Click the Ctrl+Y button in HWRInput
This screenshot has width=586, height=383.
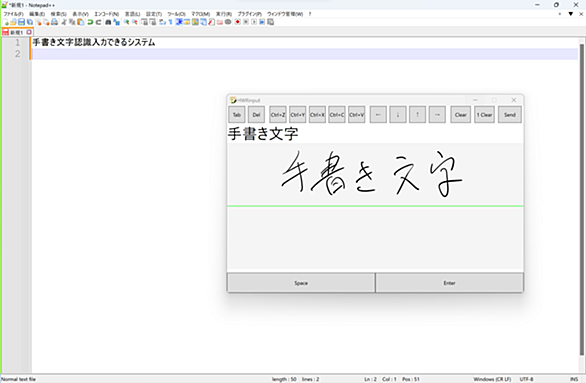[297, 115]
